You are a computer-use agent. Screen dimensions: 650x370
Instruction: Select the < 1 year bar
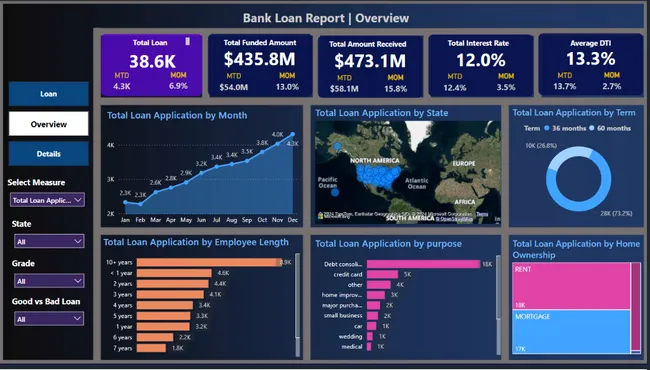pyautogui.click(x=174, y=273)
